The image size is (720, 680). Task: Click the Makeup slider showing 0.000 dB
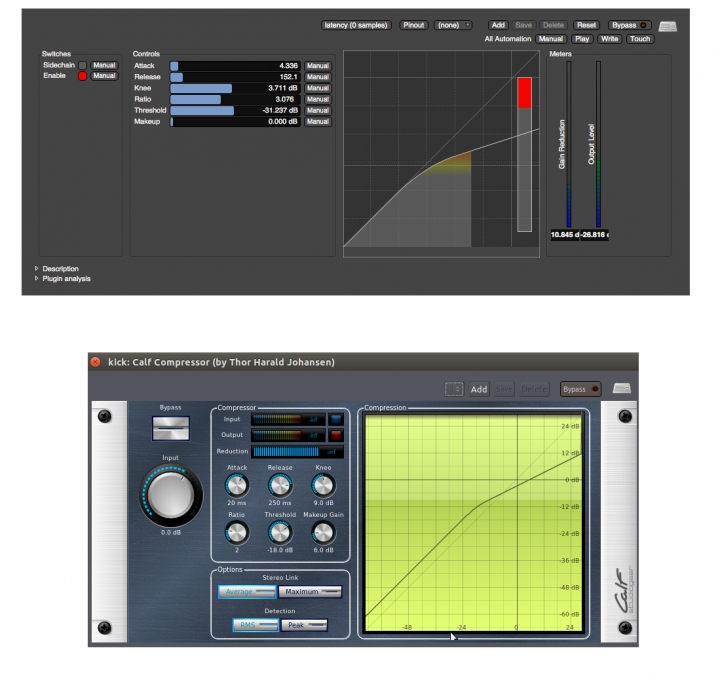point(235,122)
